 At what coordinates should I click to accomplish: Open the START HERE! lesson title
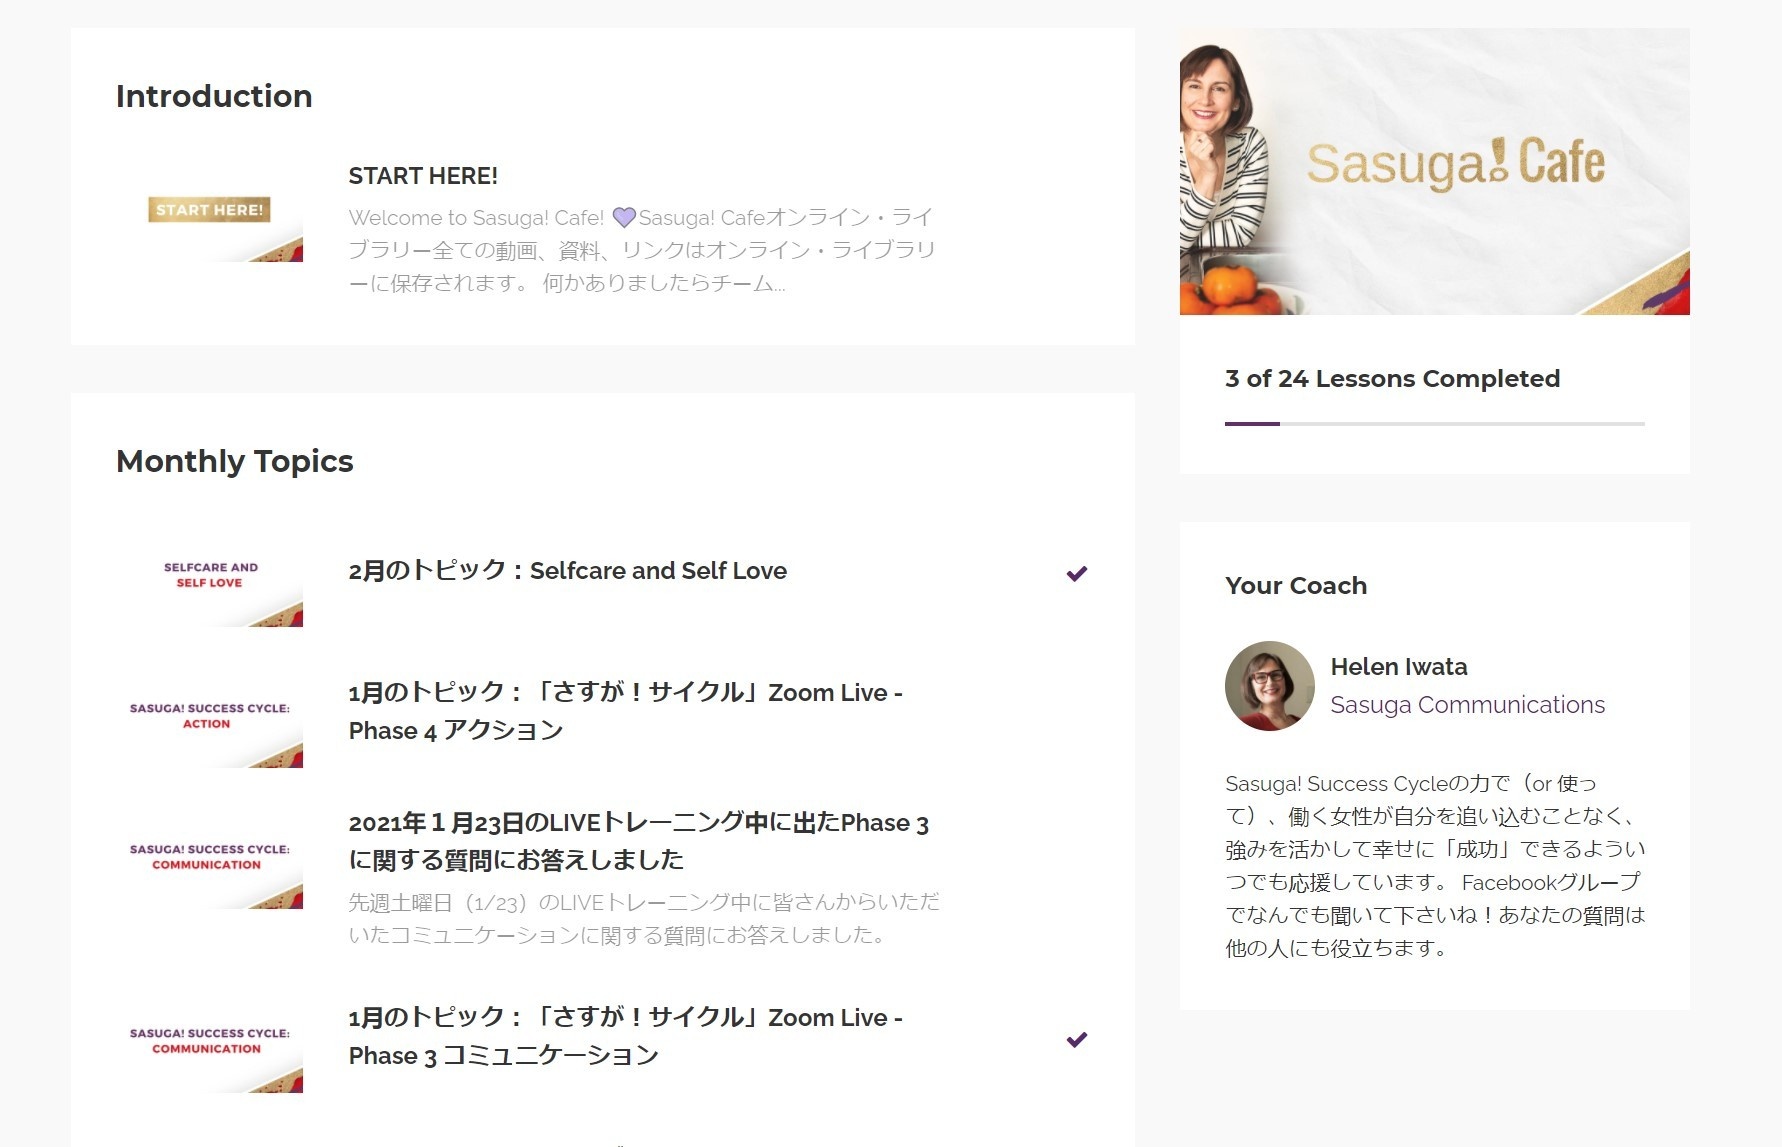coord(423,176)
